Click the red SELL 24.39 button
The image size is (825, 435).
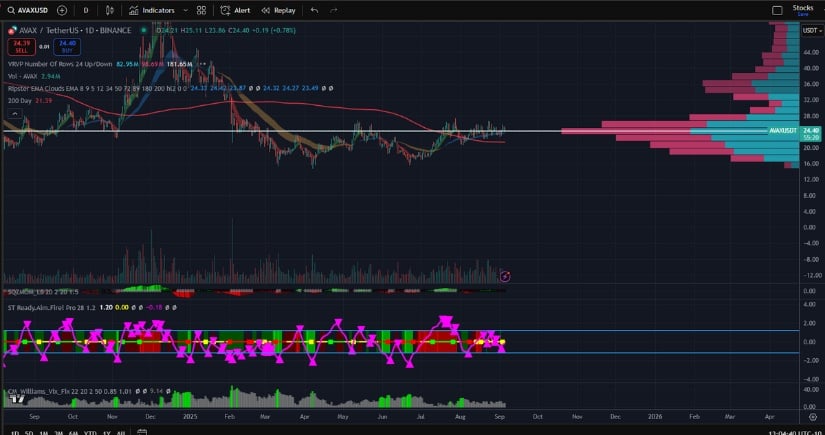(22, 47)
